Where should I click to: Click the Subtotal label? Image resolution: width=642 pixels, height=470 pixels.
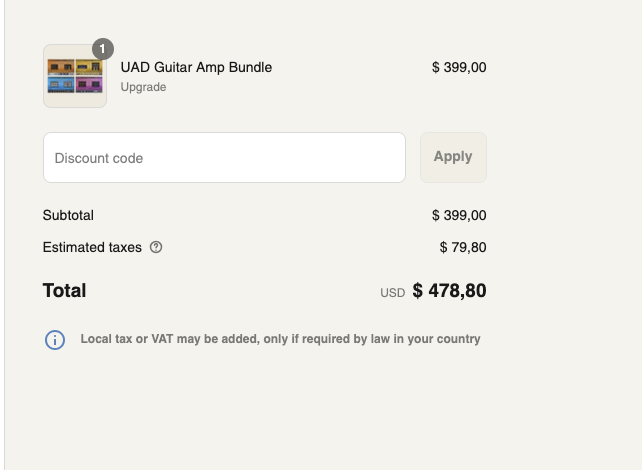pyautogui.click(x=68, y=215)
